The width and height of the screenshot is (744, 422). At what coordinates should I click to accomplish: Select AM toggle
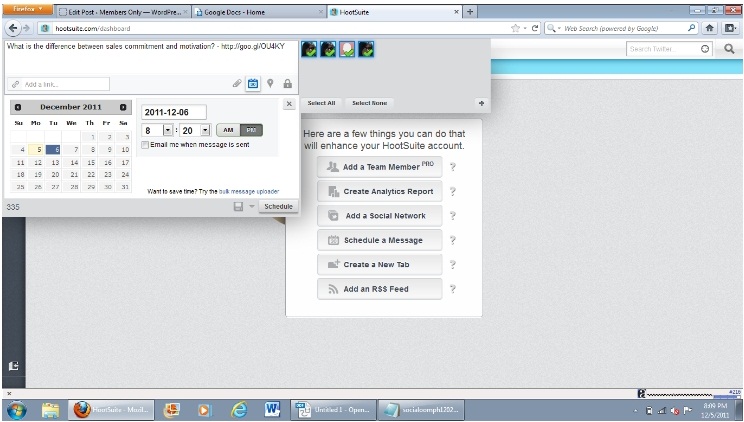pos(228,130)
